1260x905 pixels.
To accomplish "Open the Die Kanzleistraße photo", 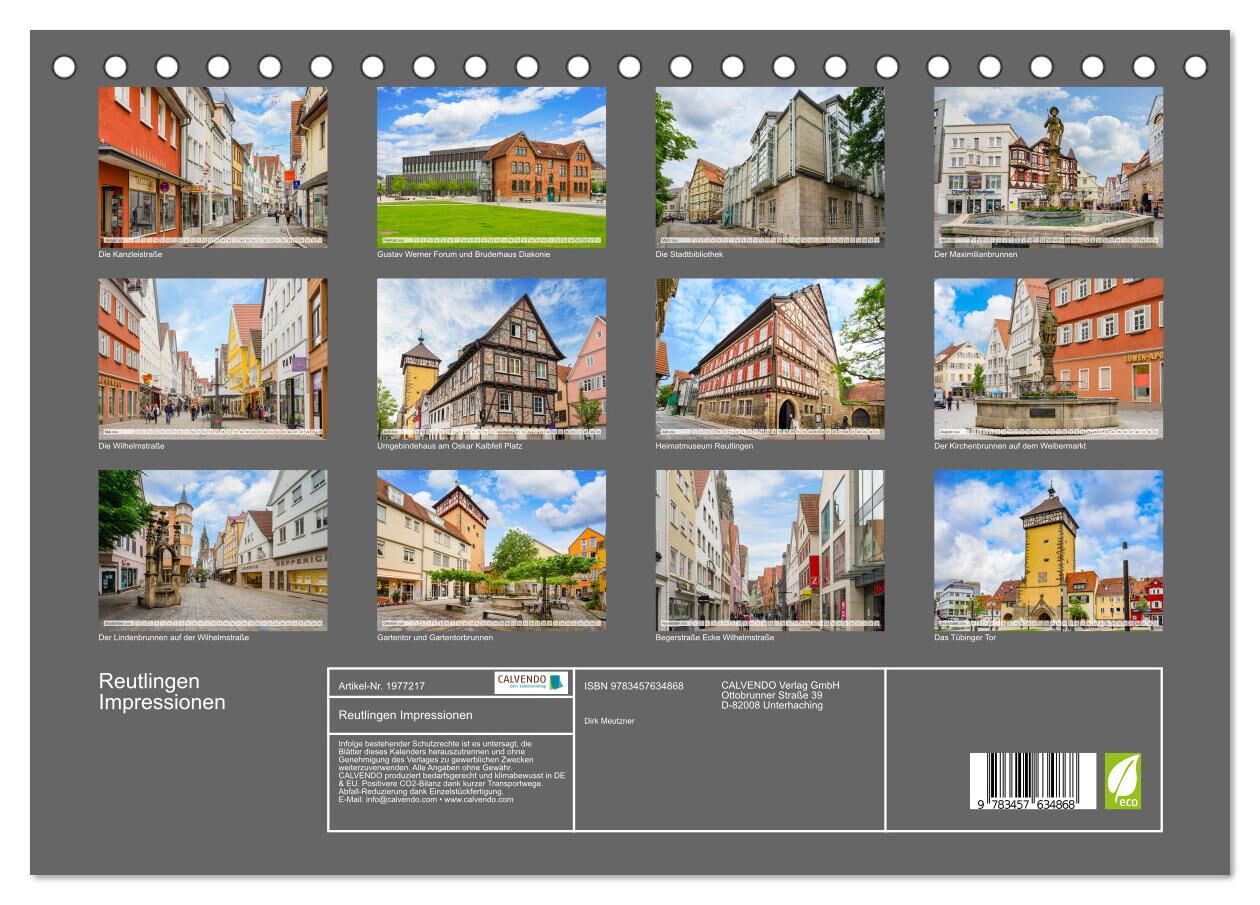I will (x=212, y=166).
